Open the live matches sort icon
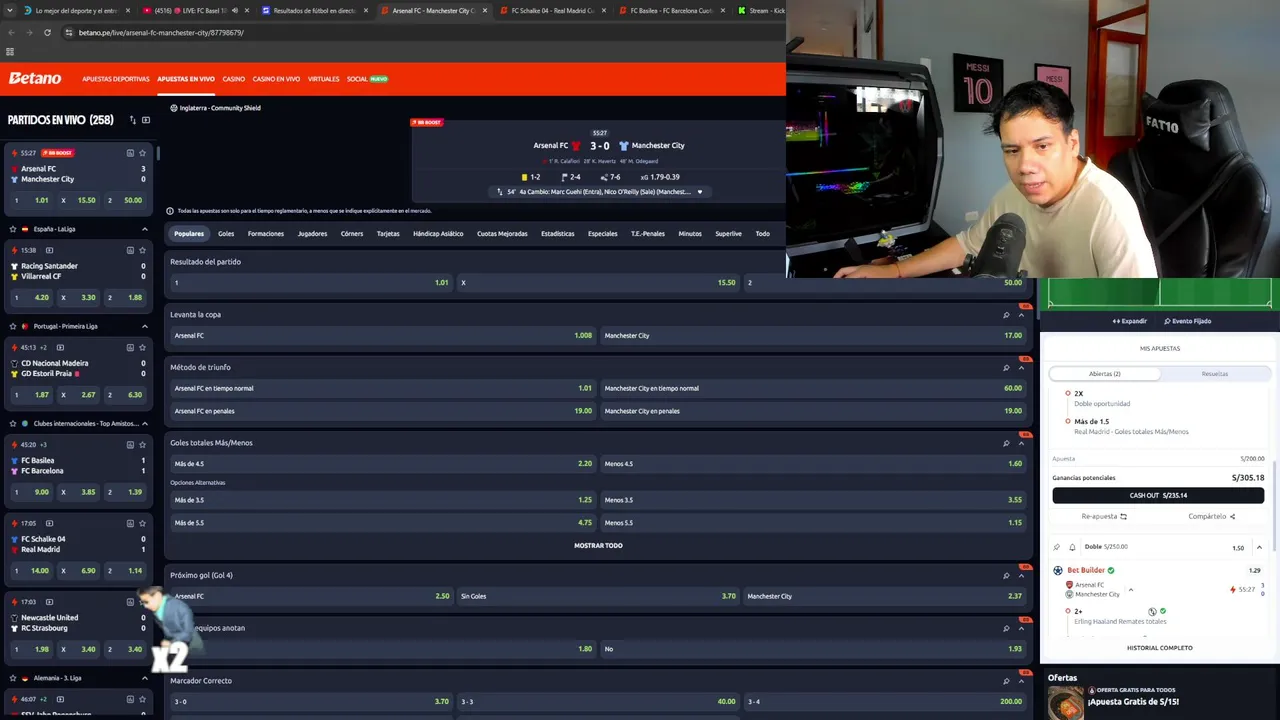 (x=132, y=120)
